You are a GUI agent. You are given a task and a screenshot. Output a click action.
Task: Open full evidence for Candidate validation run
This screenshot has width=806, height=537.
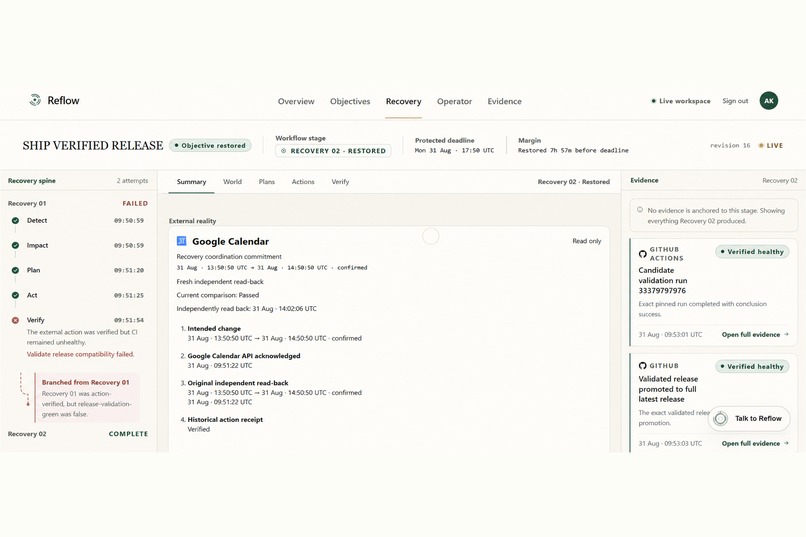click(755, 335)
